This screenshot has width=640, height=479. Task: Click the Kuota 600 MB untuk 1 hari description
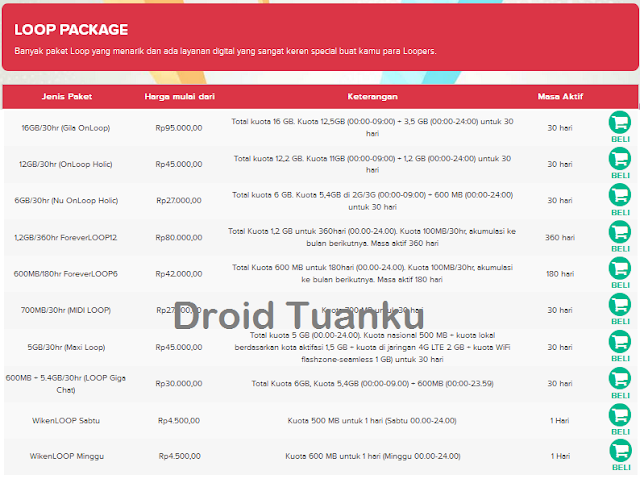point(373,456)
